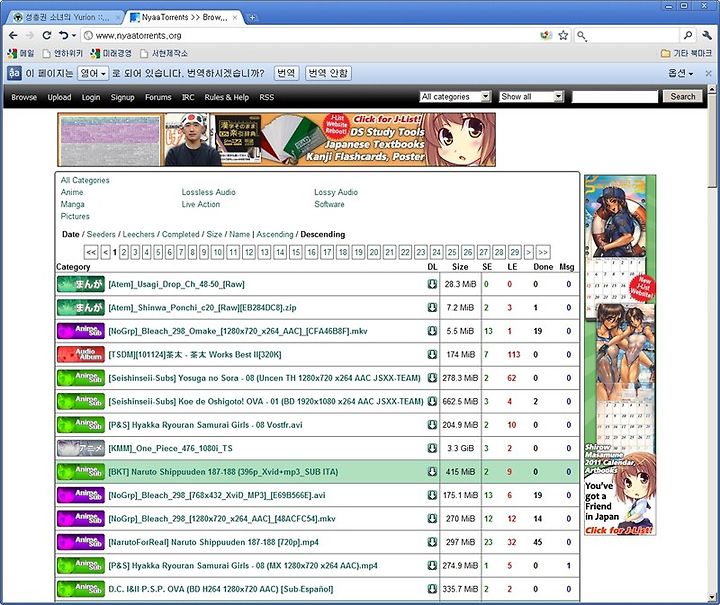Download Shinwa_Ponchi_c20 torrent via DL icon
Image resolution: width=720 pixels, height=605 pixels.
[432, 308]
